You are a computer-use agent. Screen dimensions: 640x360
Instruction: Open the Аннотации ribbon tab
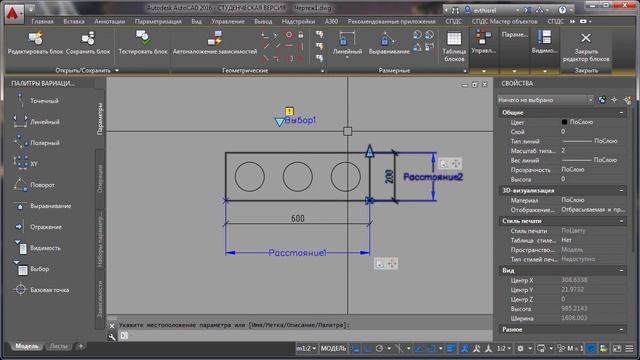tap(109, 21)
